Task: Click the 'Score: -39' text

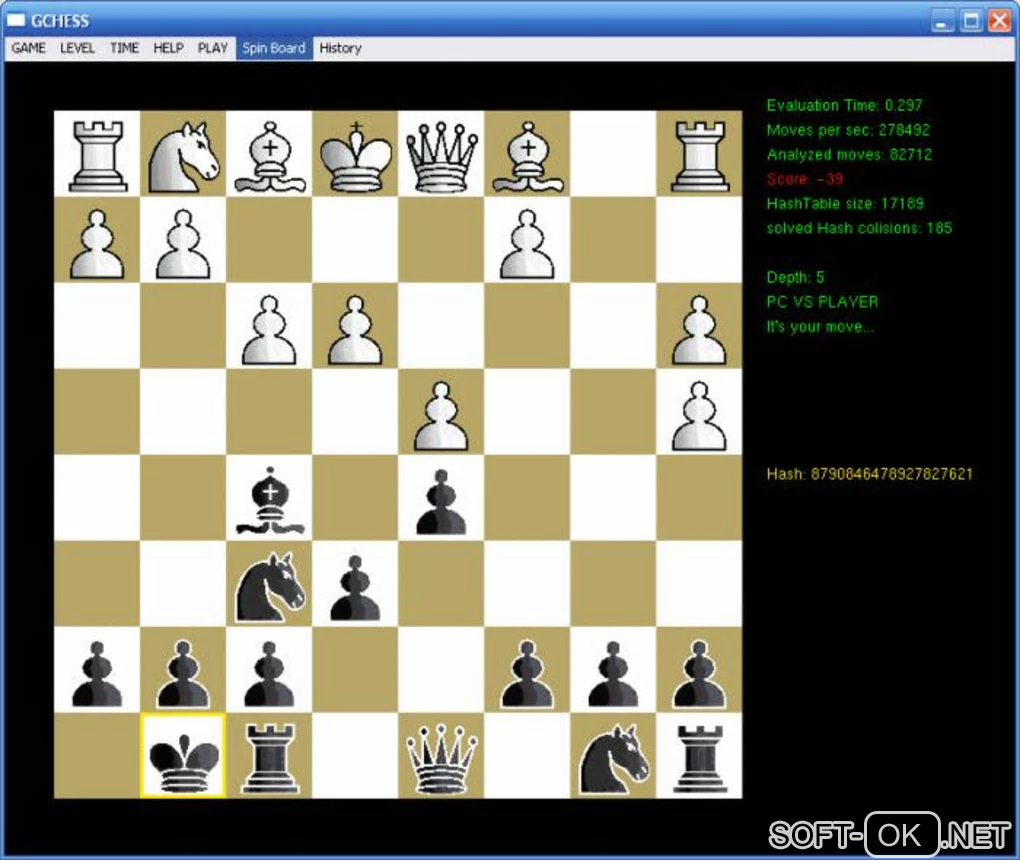Action: click(805, 179)
